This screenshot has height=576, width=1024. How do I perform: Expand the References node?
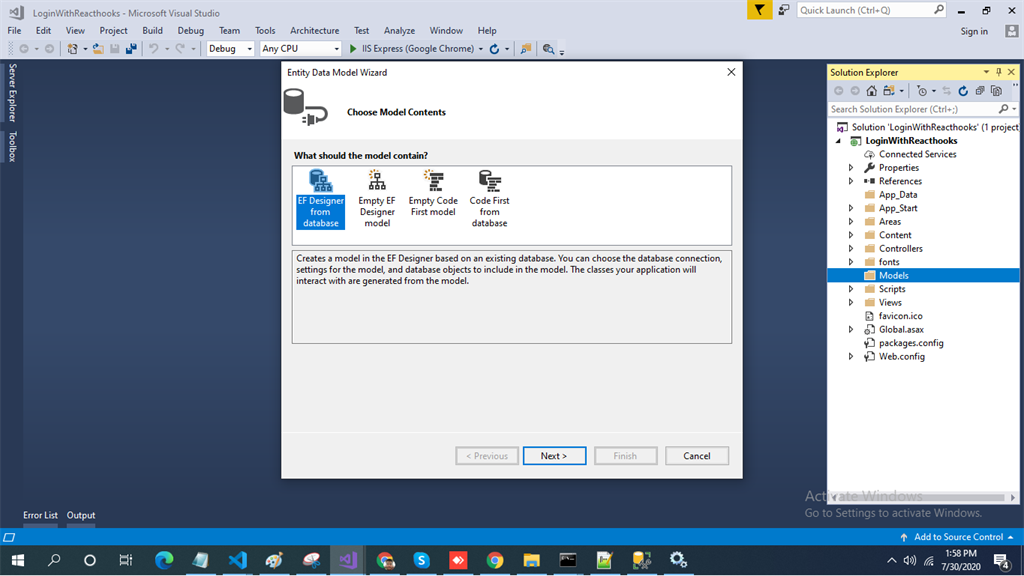(x=851, y=181)
